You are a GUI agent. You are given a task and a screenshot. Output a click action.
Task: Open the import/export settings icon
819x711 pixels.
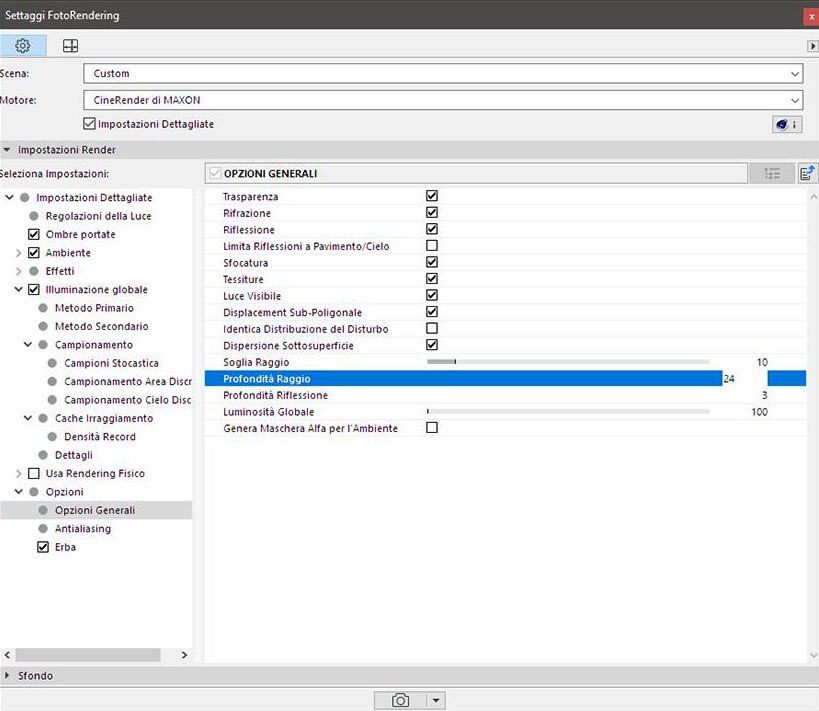[x=806, y=174]
